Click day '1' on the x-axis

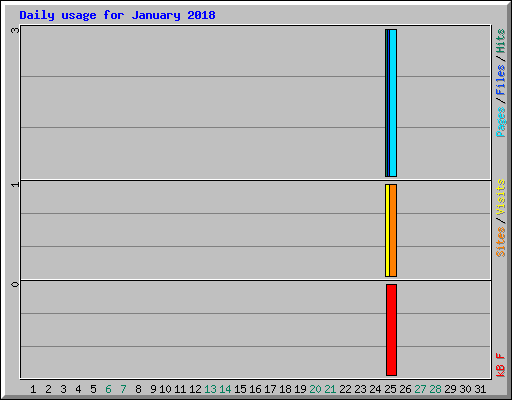click(33, 389)
